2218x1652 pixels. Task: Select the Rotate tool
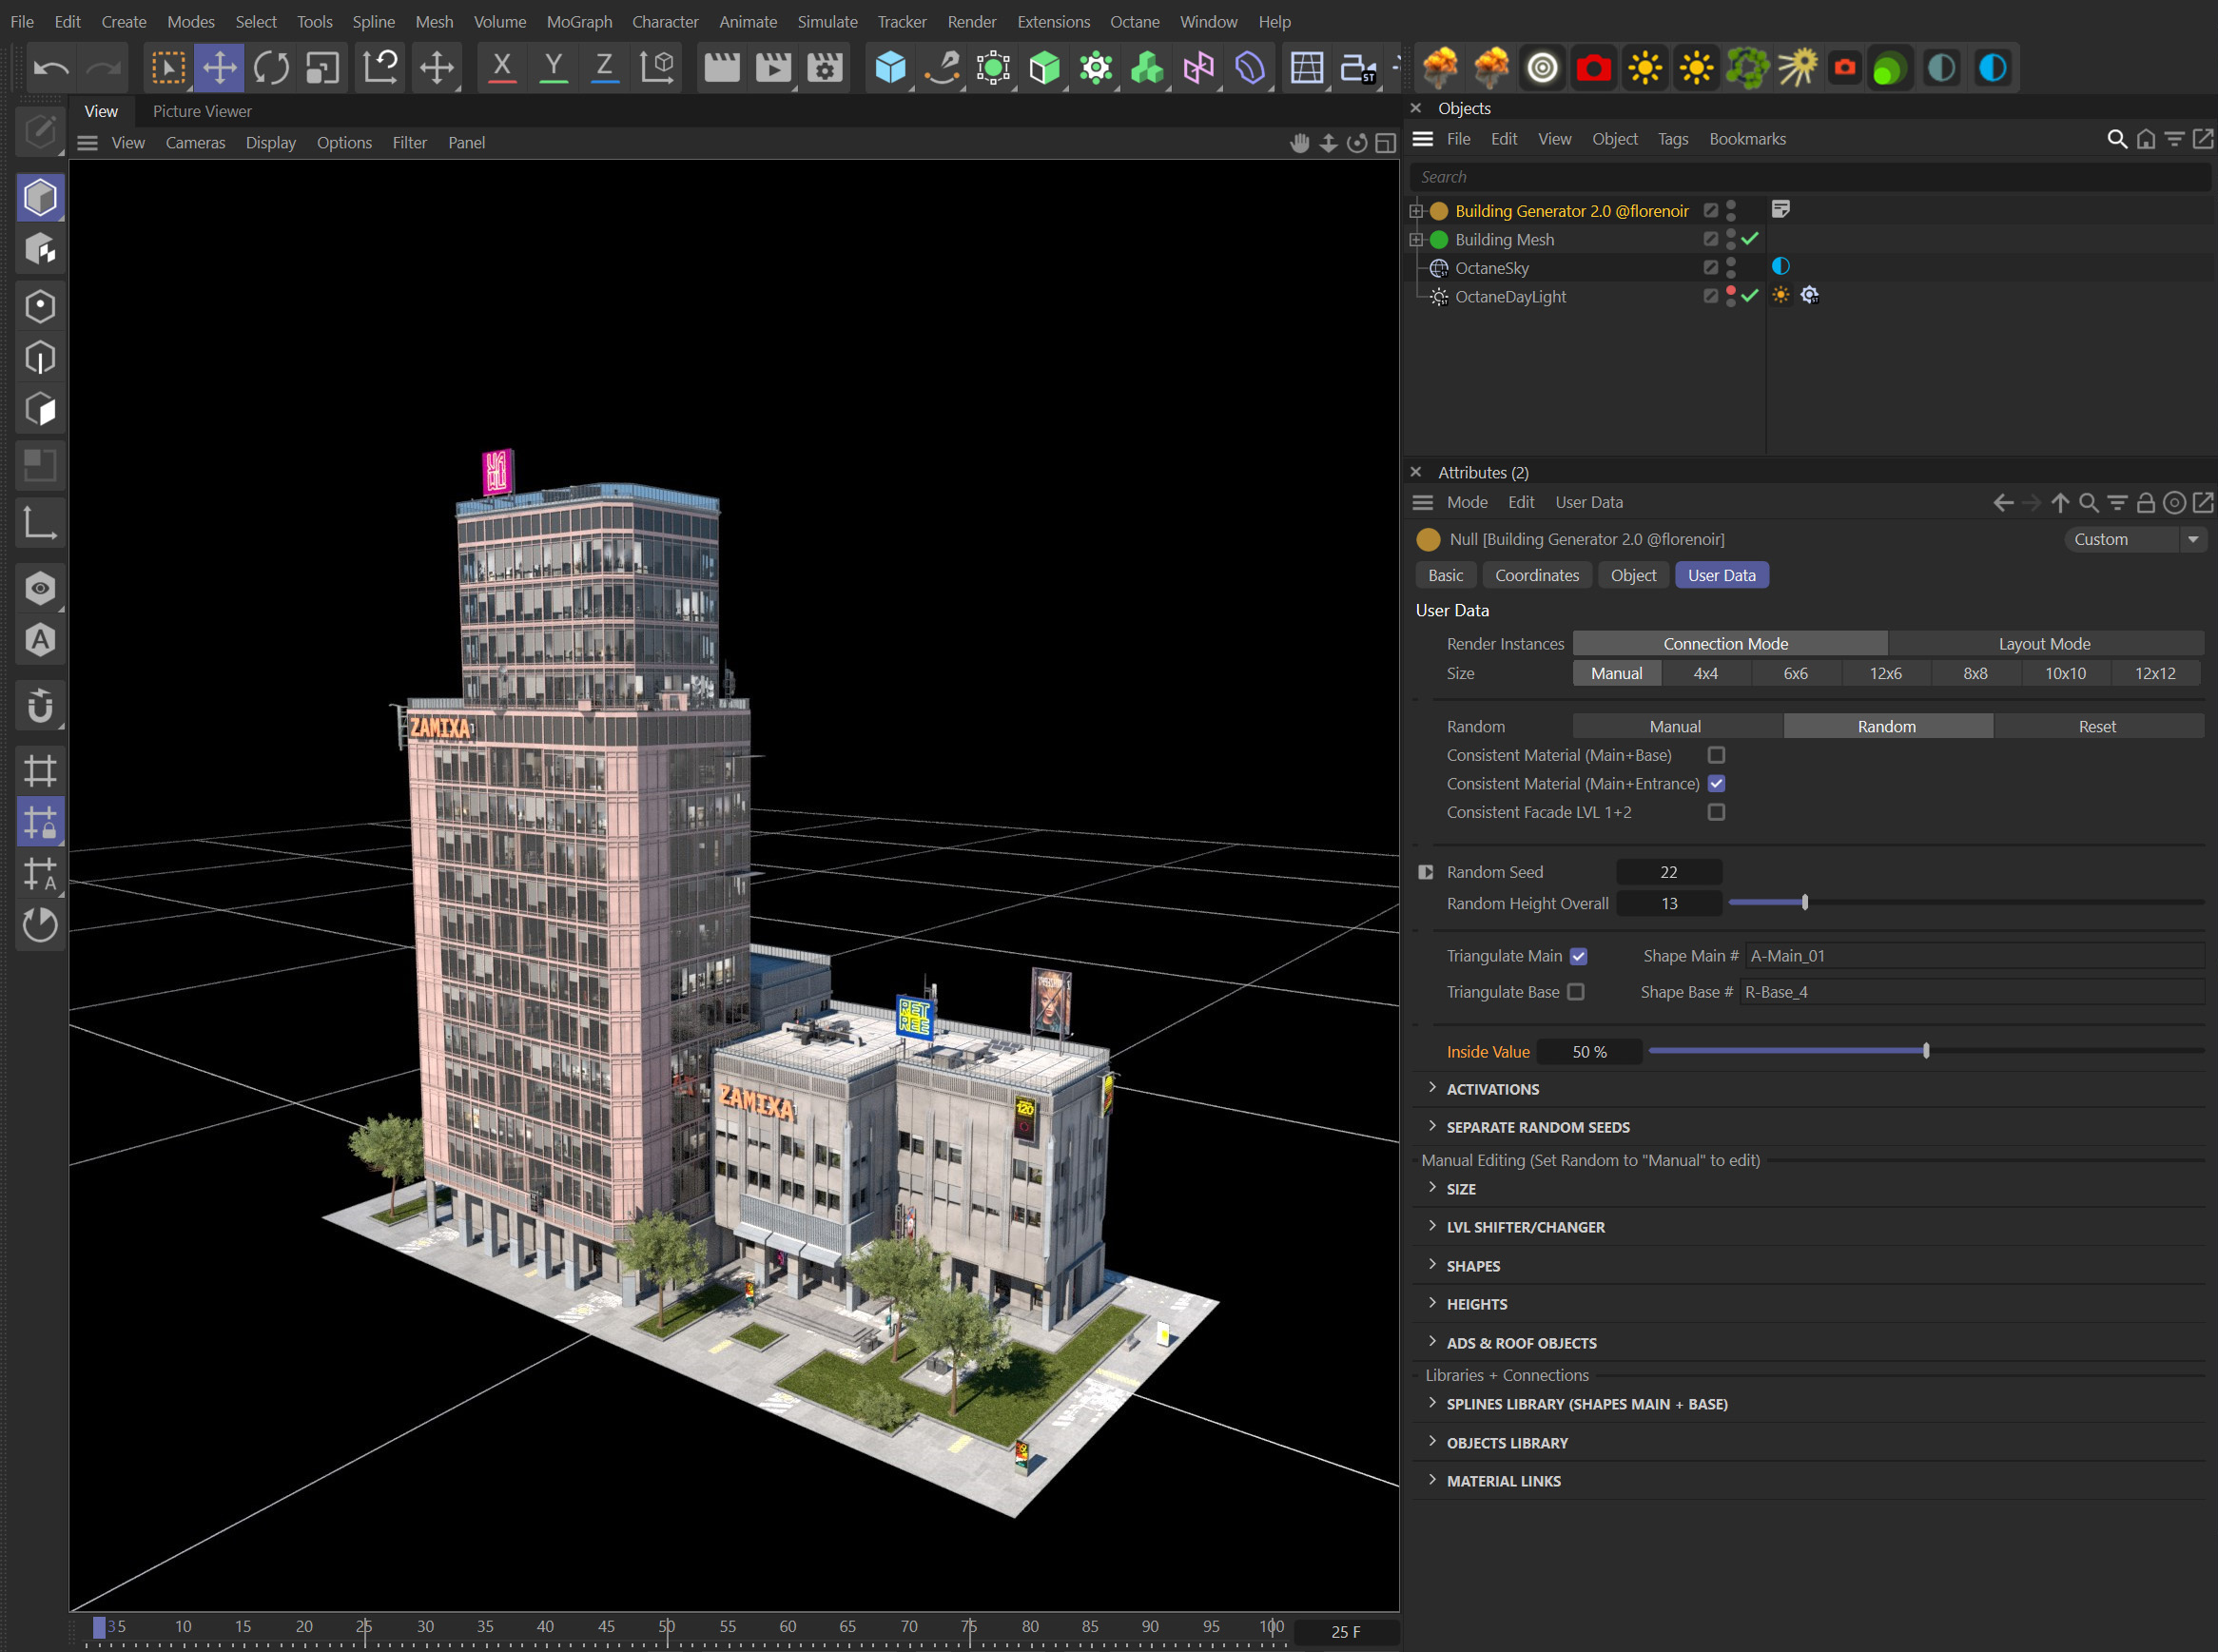pyautogui.click(x=270, y=67)
